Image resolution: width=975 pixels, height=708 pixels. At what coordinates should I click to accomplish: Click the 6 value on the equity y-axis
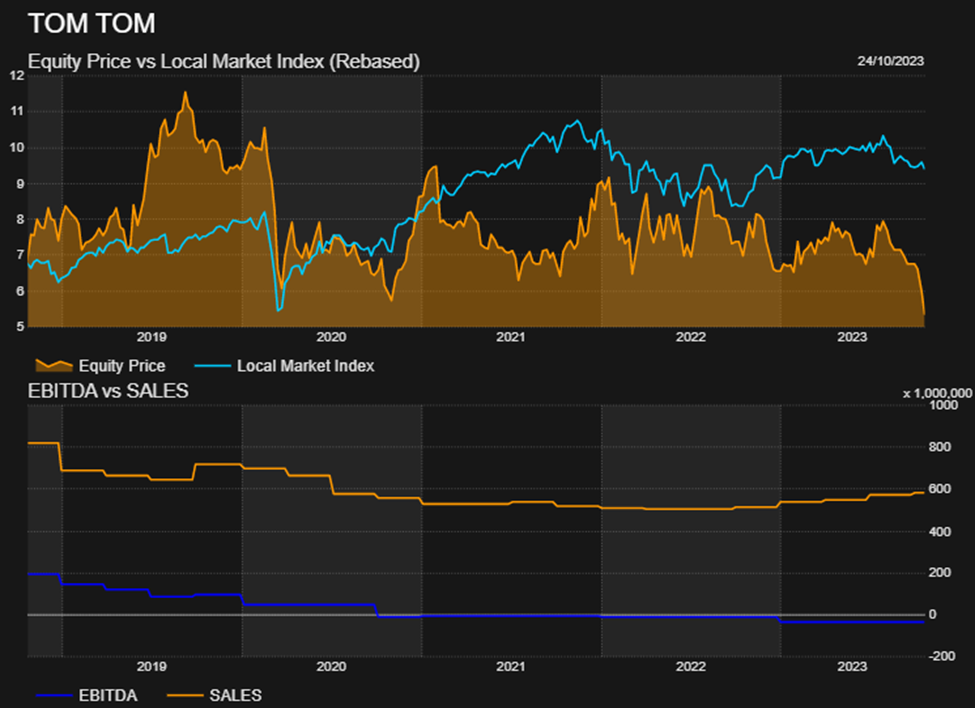pyautogui.click(x=20, y=291)
